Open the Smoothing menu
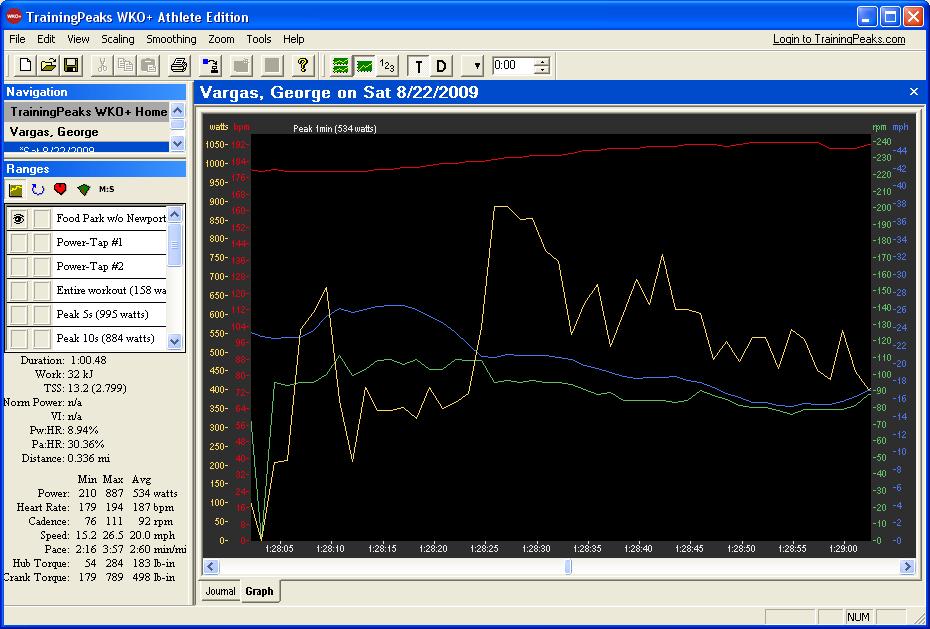The height and width of the screenshot is (629, 930). click(171, 39)
